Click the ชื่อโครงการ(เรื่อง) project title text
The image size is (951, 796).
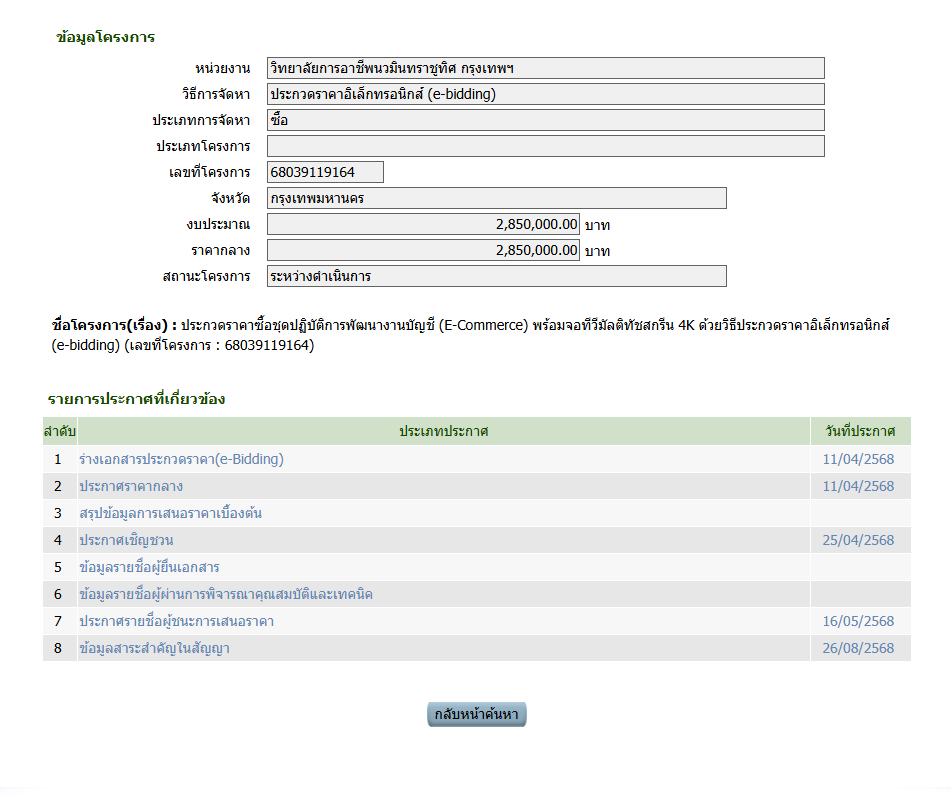(471, 335)
